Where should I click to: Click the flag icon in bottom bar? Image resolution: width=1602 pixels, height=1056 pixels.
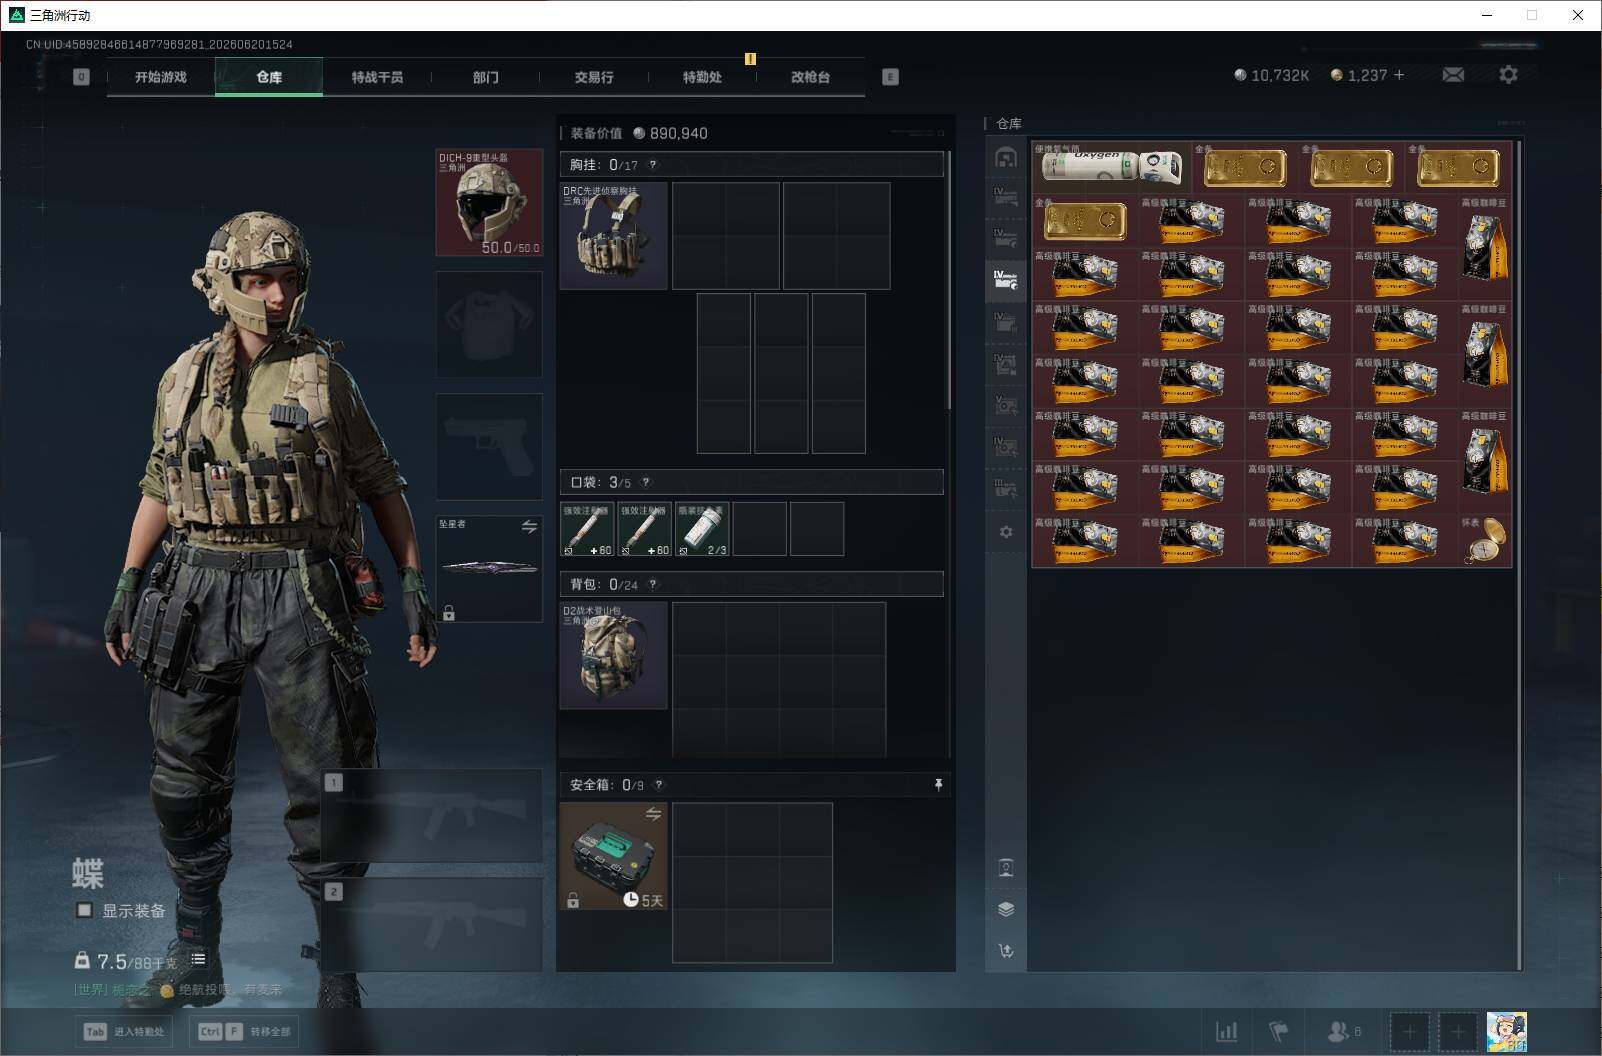tap(1279, 1031)
